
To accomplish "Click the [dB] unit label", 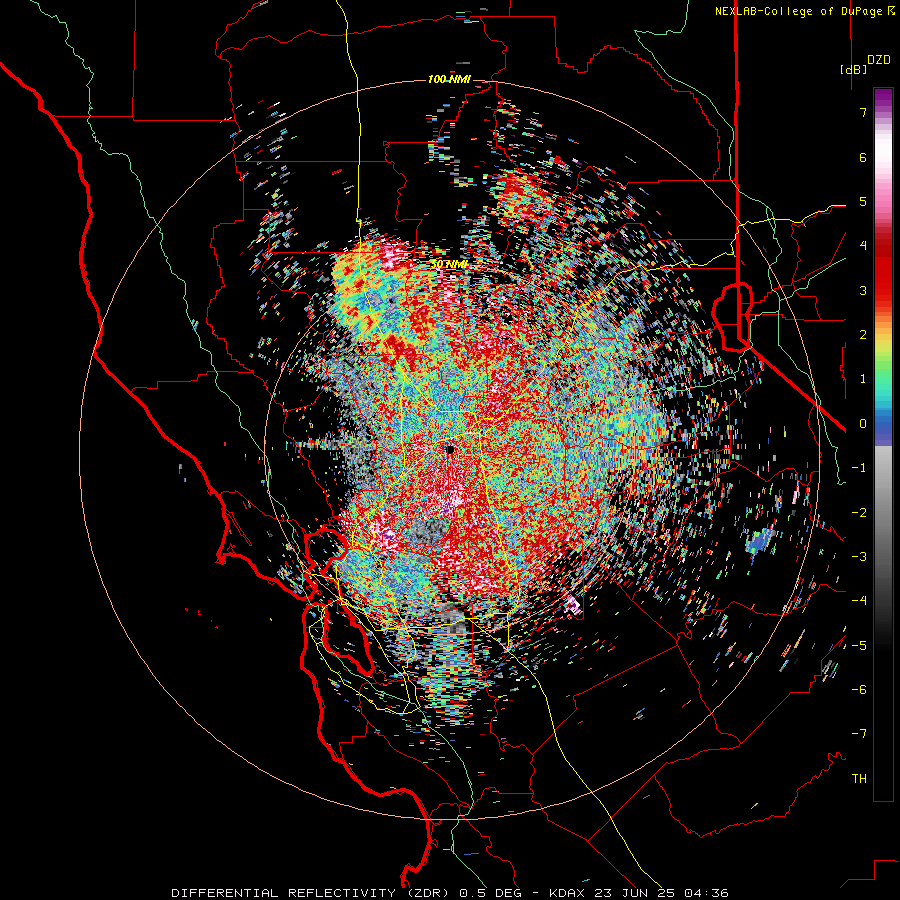I will click(x=853, y=69).
